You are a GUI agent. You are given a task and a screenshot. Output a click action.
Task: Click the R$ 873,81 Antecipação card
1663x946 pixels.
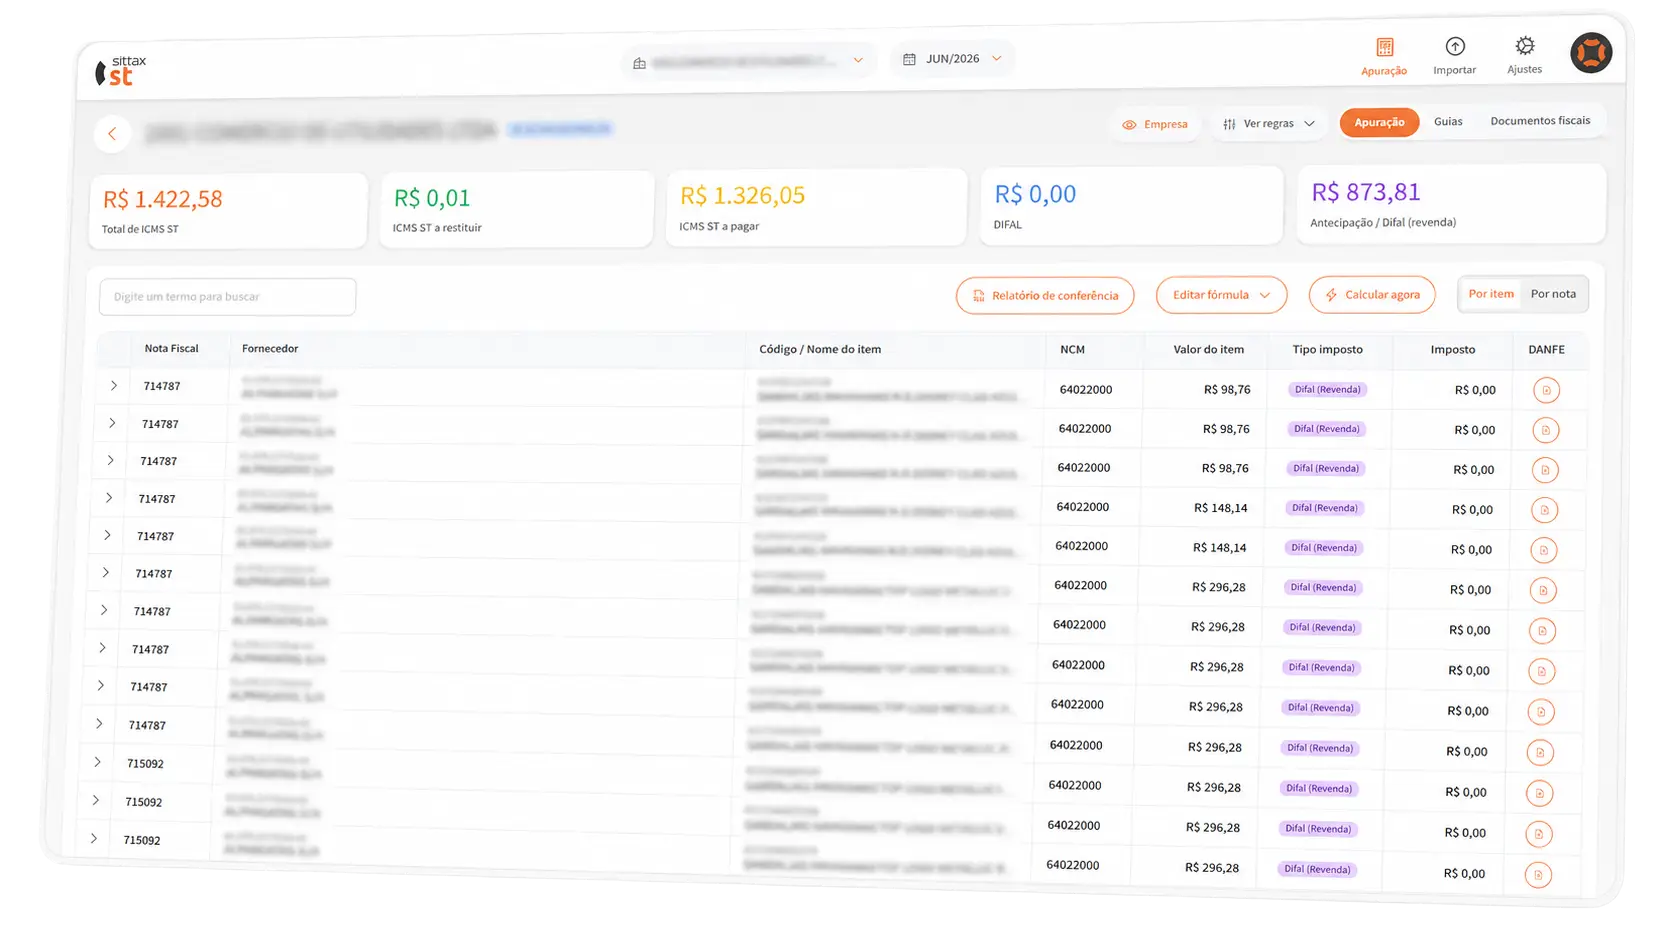point(1451,204)
